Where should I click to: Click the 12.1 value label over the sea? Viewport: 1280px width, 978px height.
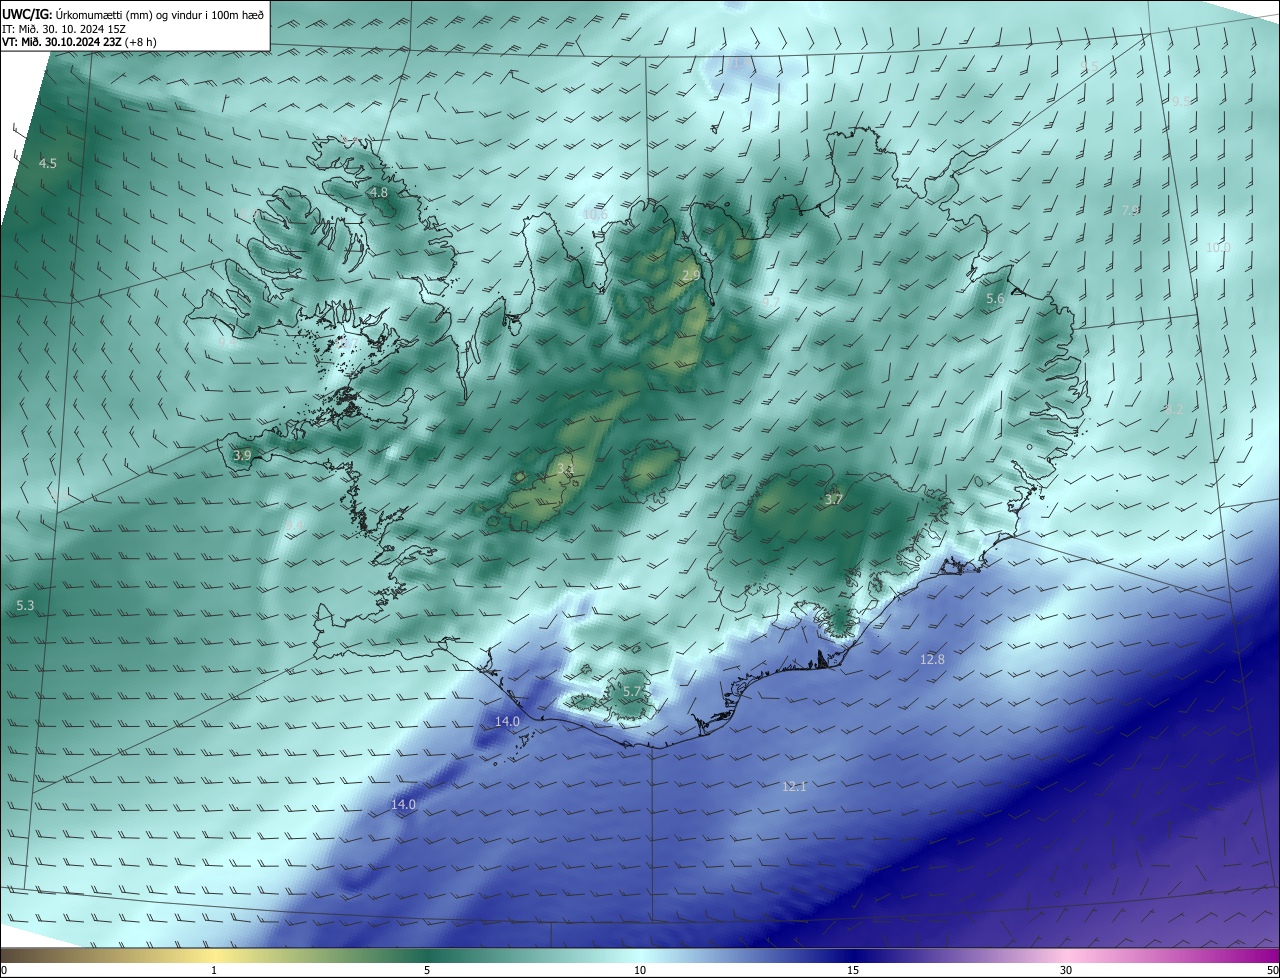tap(794, 787)
